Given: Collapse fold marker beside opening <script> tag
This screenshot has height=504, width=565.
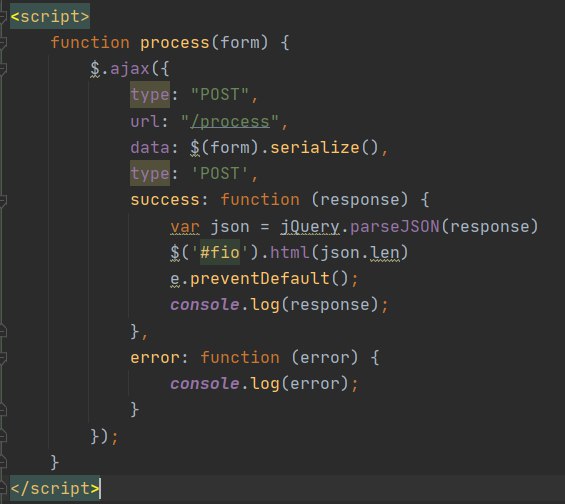Looking at the screenshot, I should 3,16.
